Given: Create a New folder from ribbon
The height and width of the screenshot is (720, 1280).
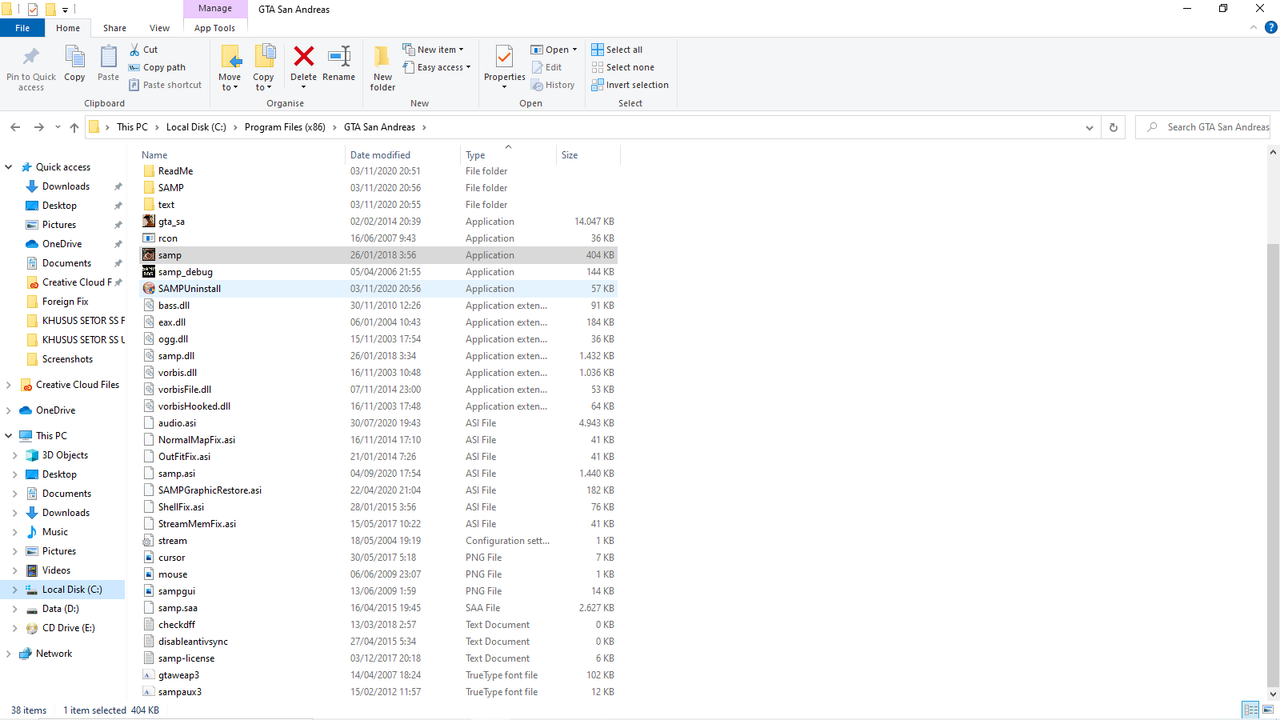Looking at the screenshot, I should pyautogui.click(x=383, y=68).
